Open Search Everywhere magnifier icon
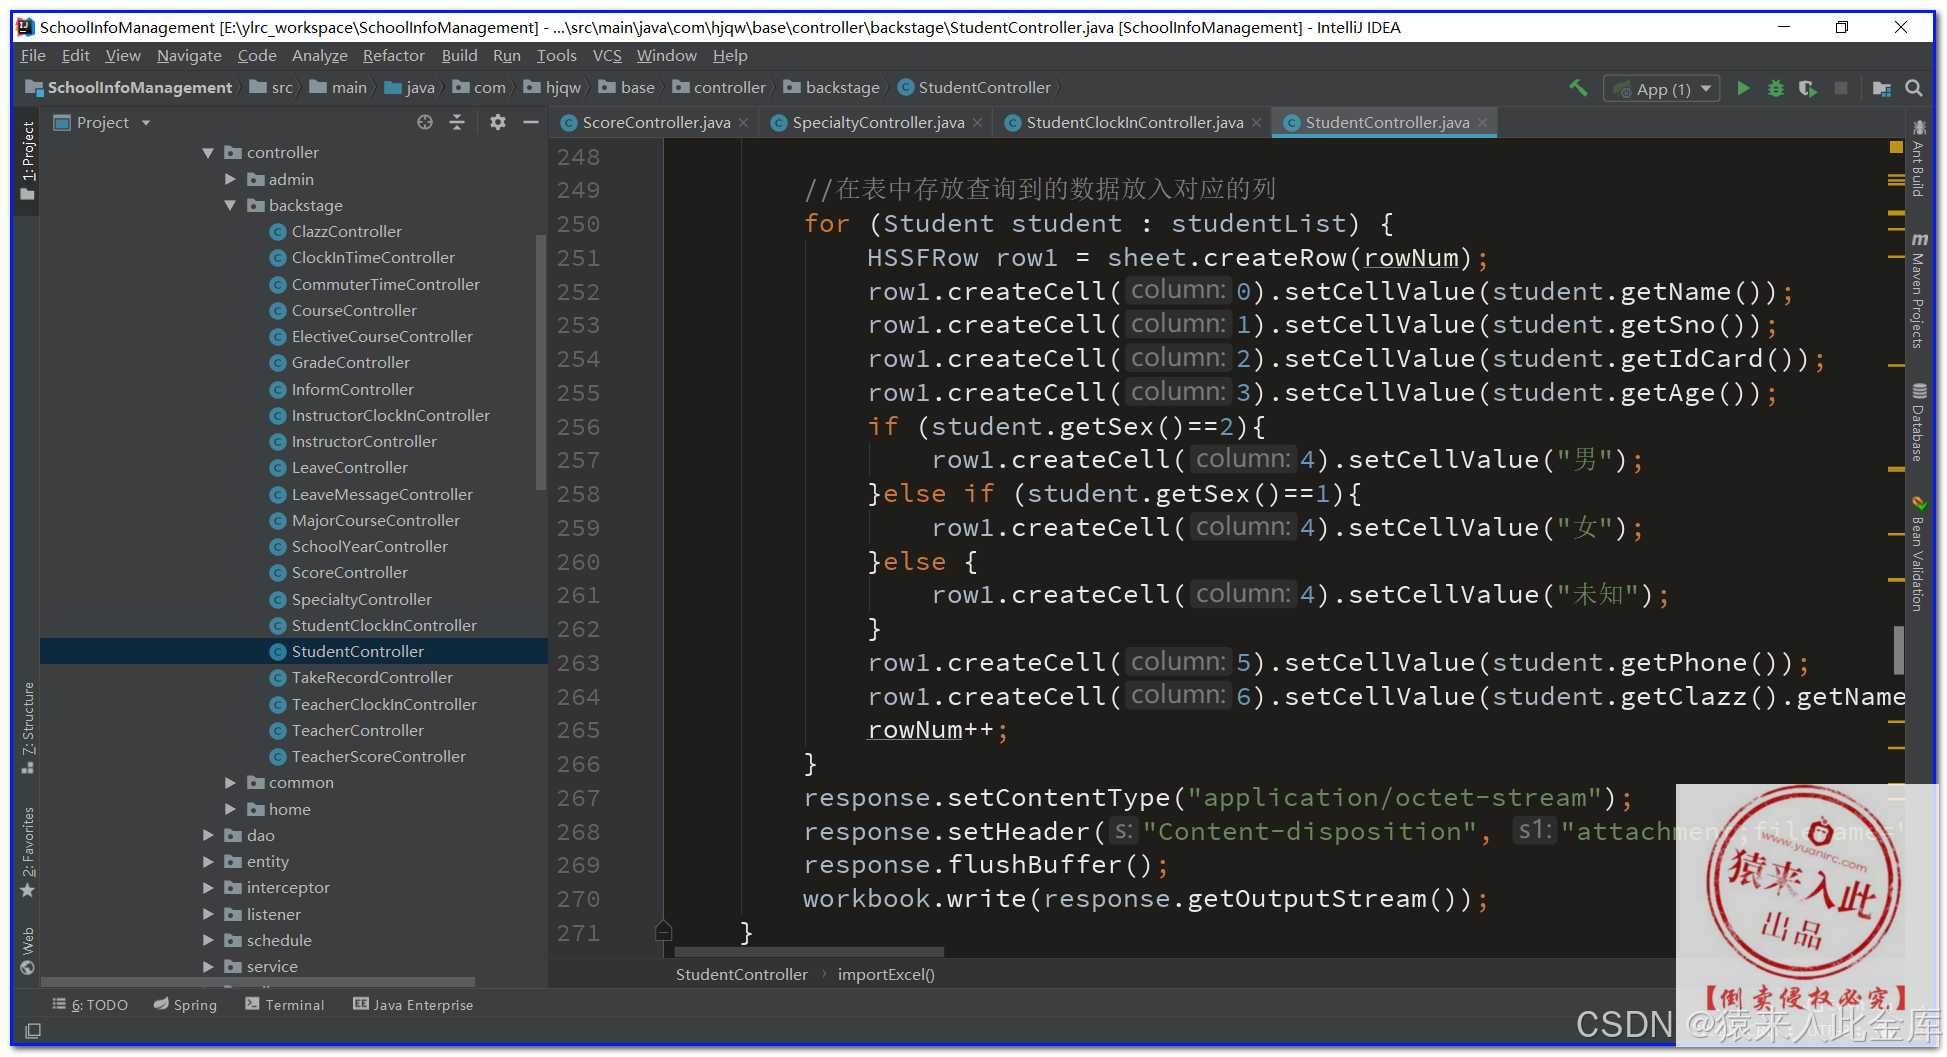Viewport: 1947px width, 1057px height. point(1914,88)
